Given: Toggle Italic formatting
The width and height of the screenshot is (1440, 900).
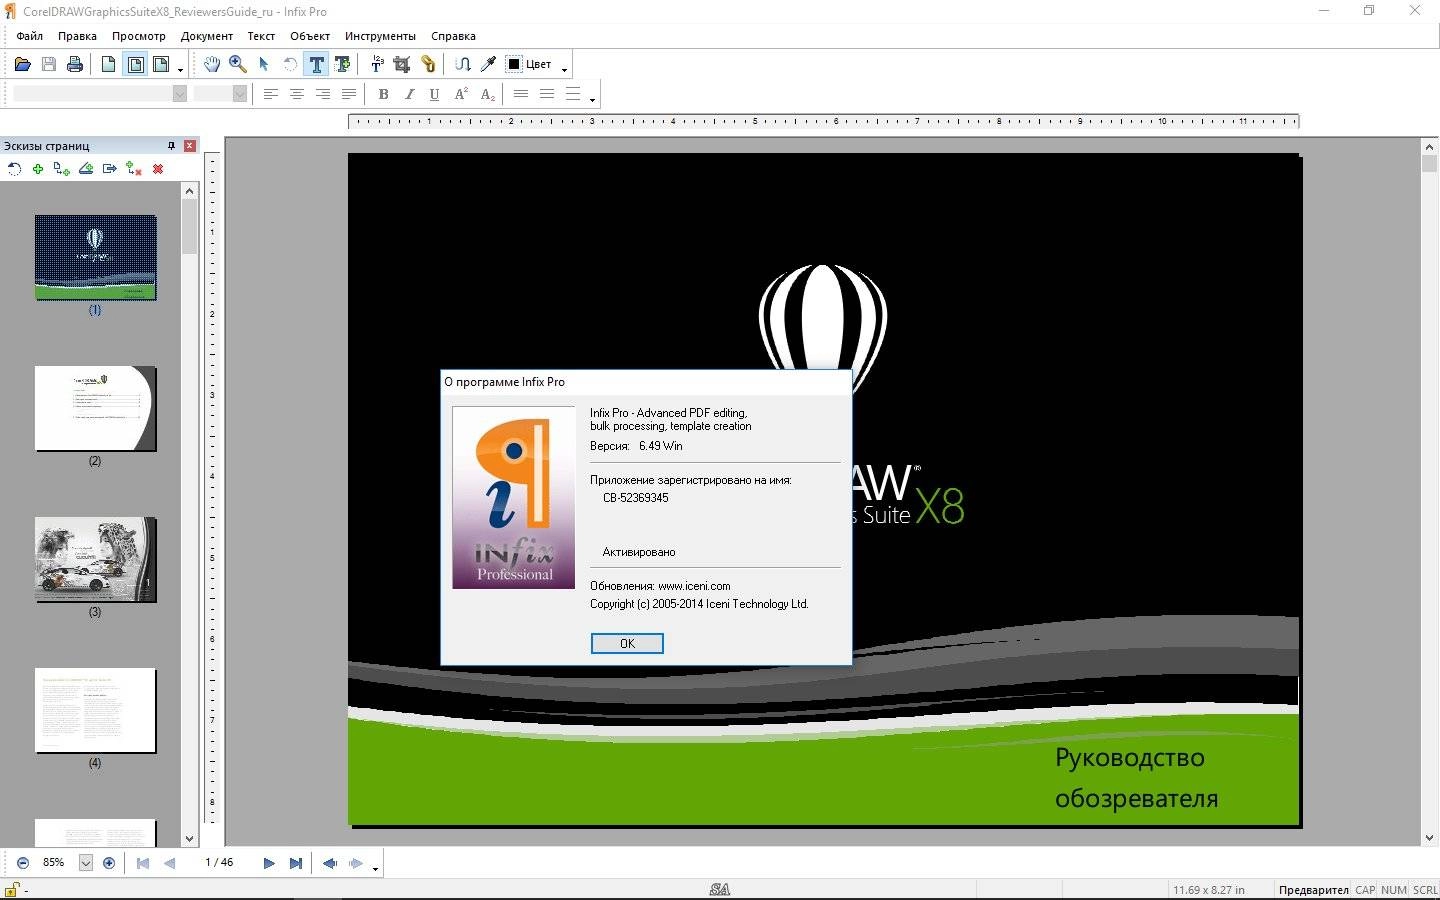Looking at the screenshot, I should (x=409, y=94).
